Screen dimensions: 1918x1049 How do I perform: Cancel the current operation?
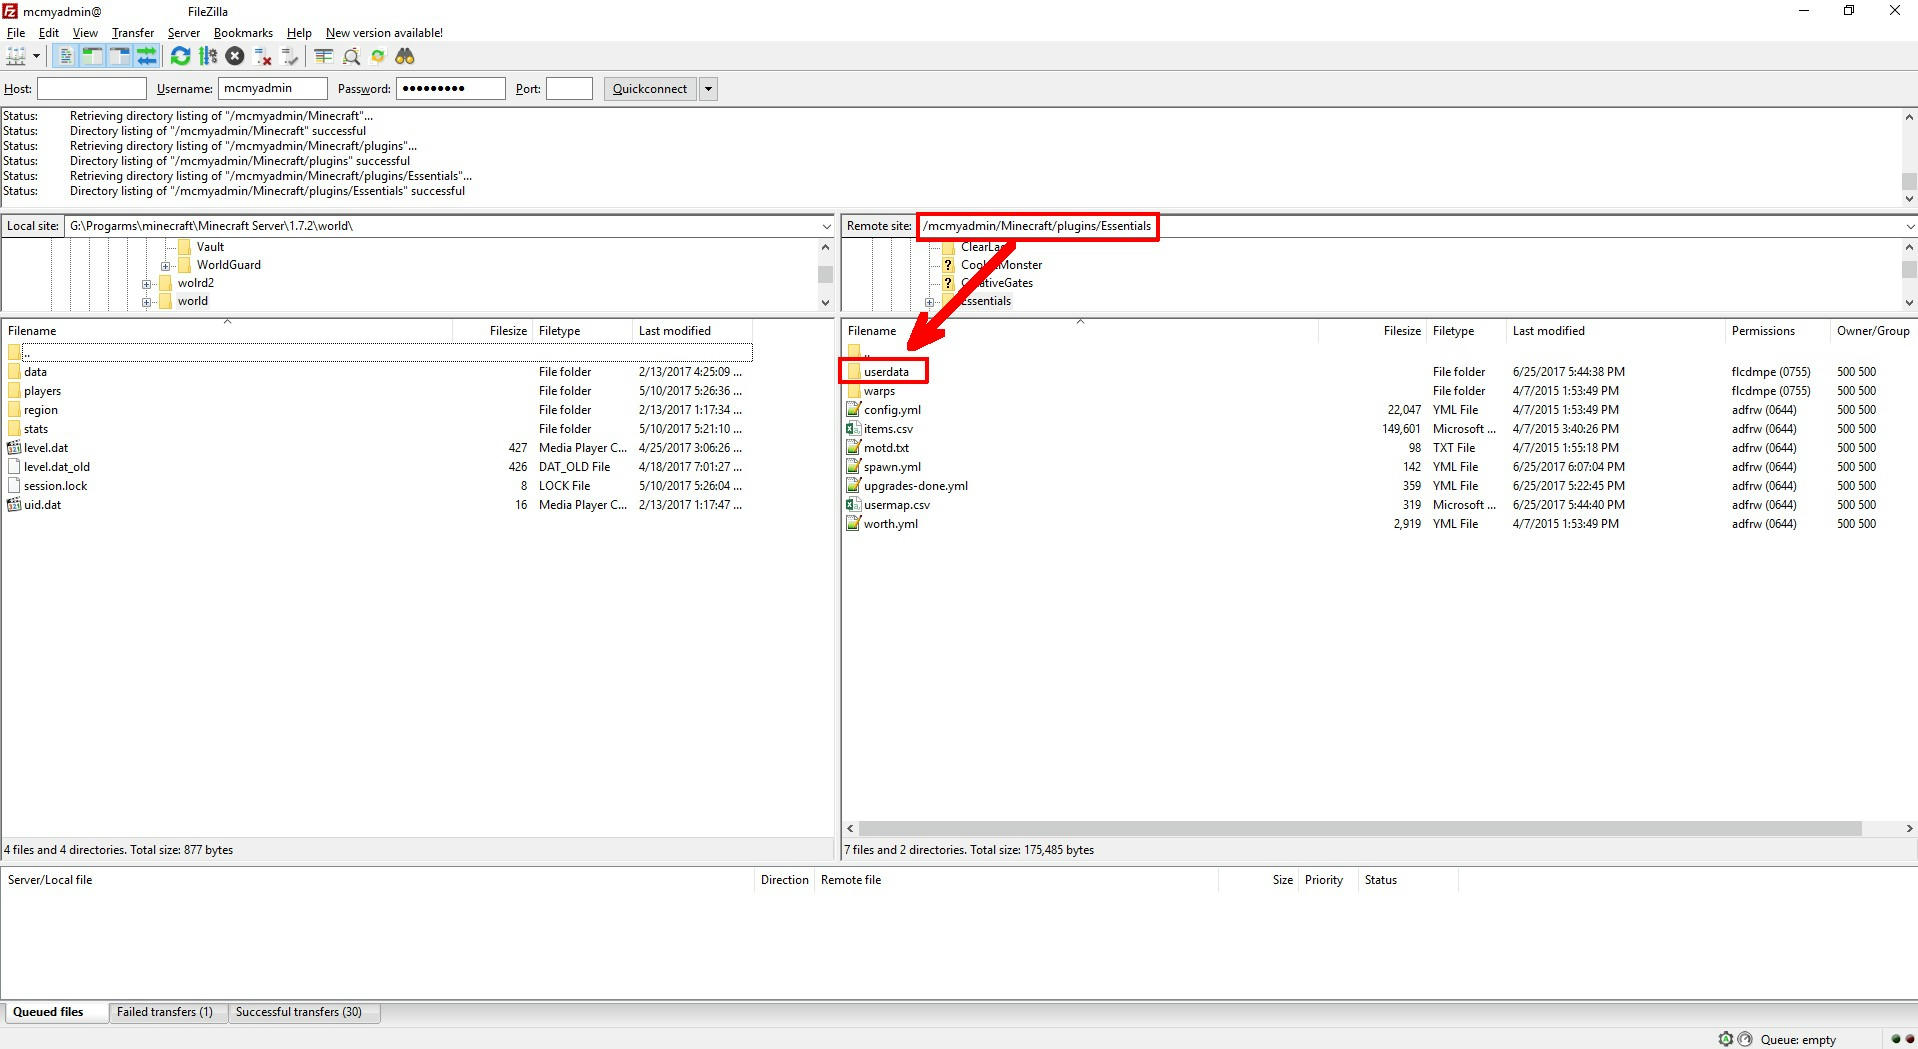coord(235,56)
